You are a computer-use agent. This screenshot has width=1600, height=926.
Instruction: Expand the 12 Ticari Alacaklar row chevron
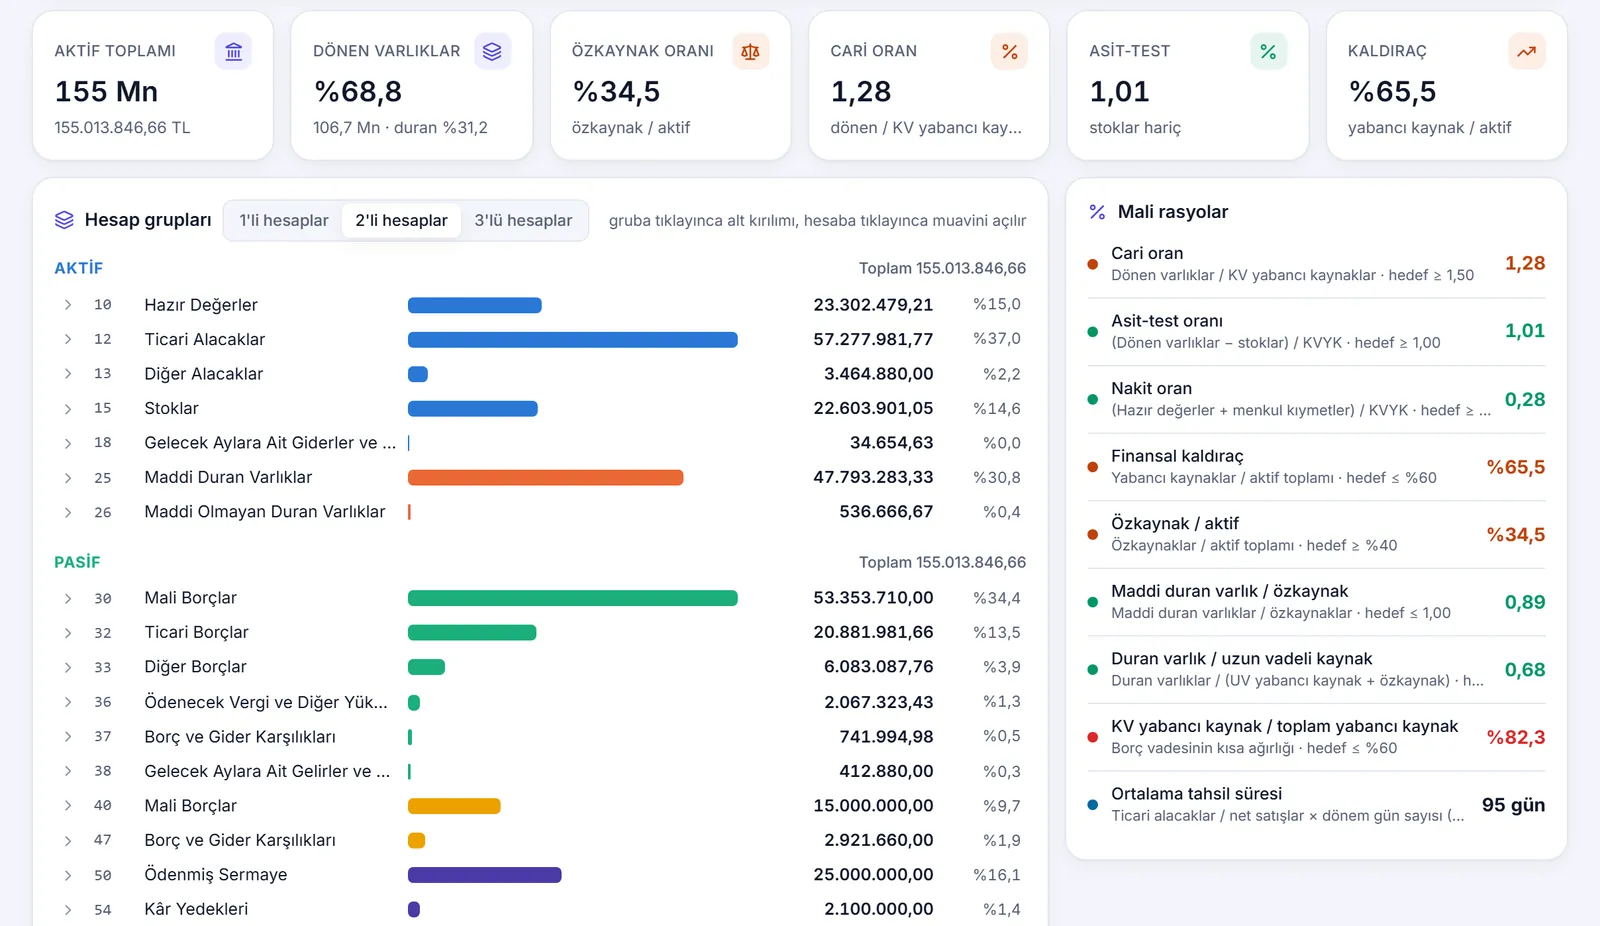coord(68,339)
